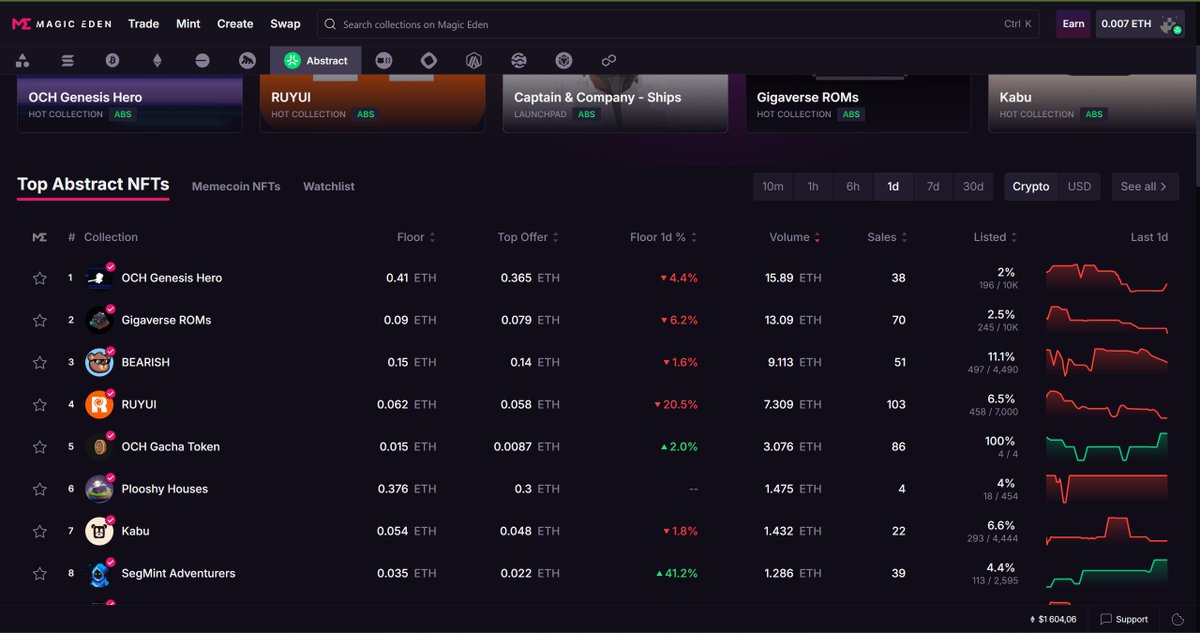Click See all collections
The width and height of the screenshot is (1200, 633).
(1145, 187)
